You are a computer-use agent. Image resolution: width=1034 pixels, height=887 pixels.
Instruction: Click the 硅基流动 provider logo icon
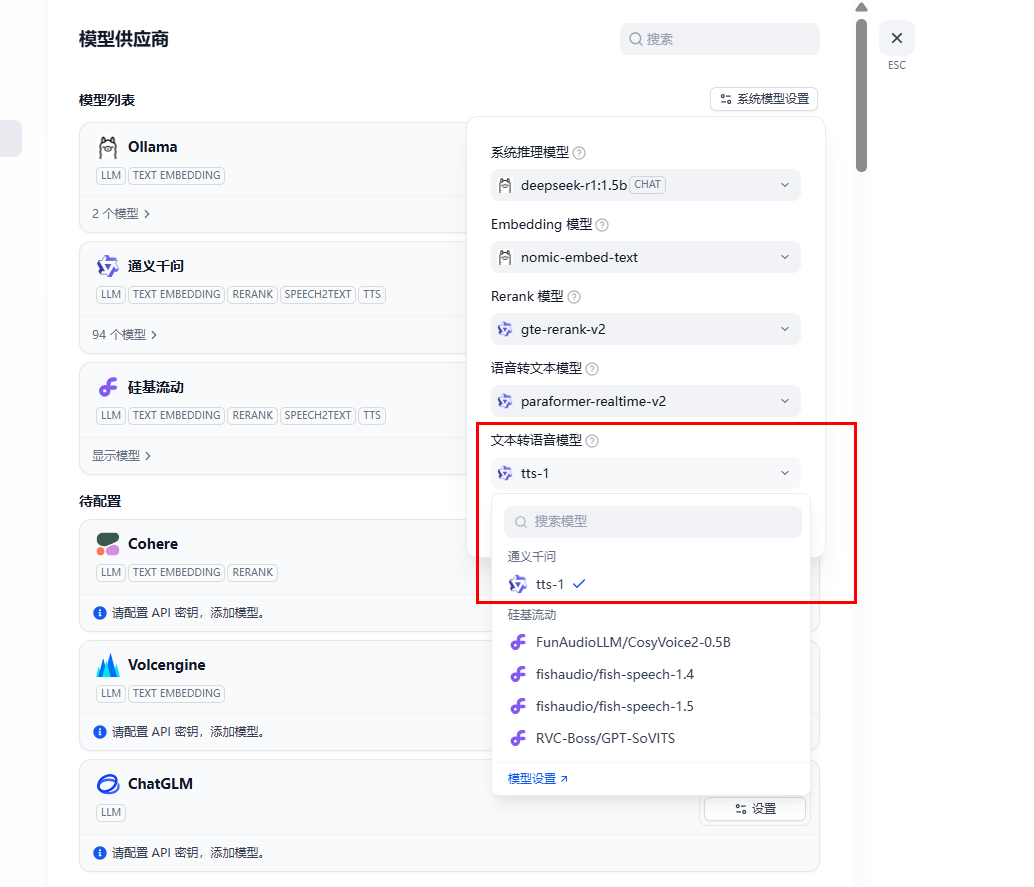108,387
